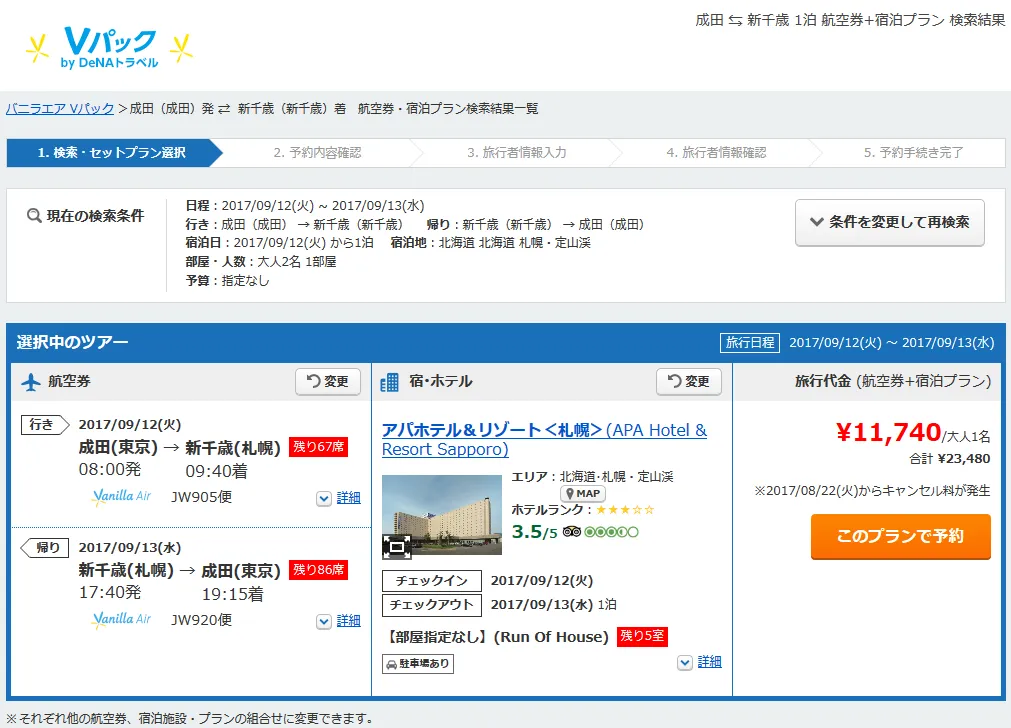Click the magnifier icon by 現在の検索条件
Screen dimensions: 1011x728
(34, 216)
